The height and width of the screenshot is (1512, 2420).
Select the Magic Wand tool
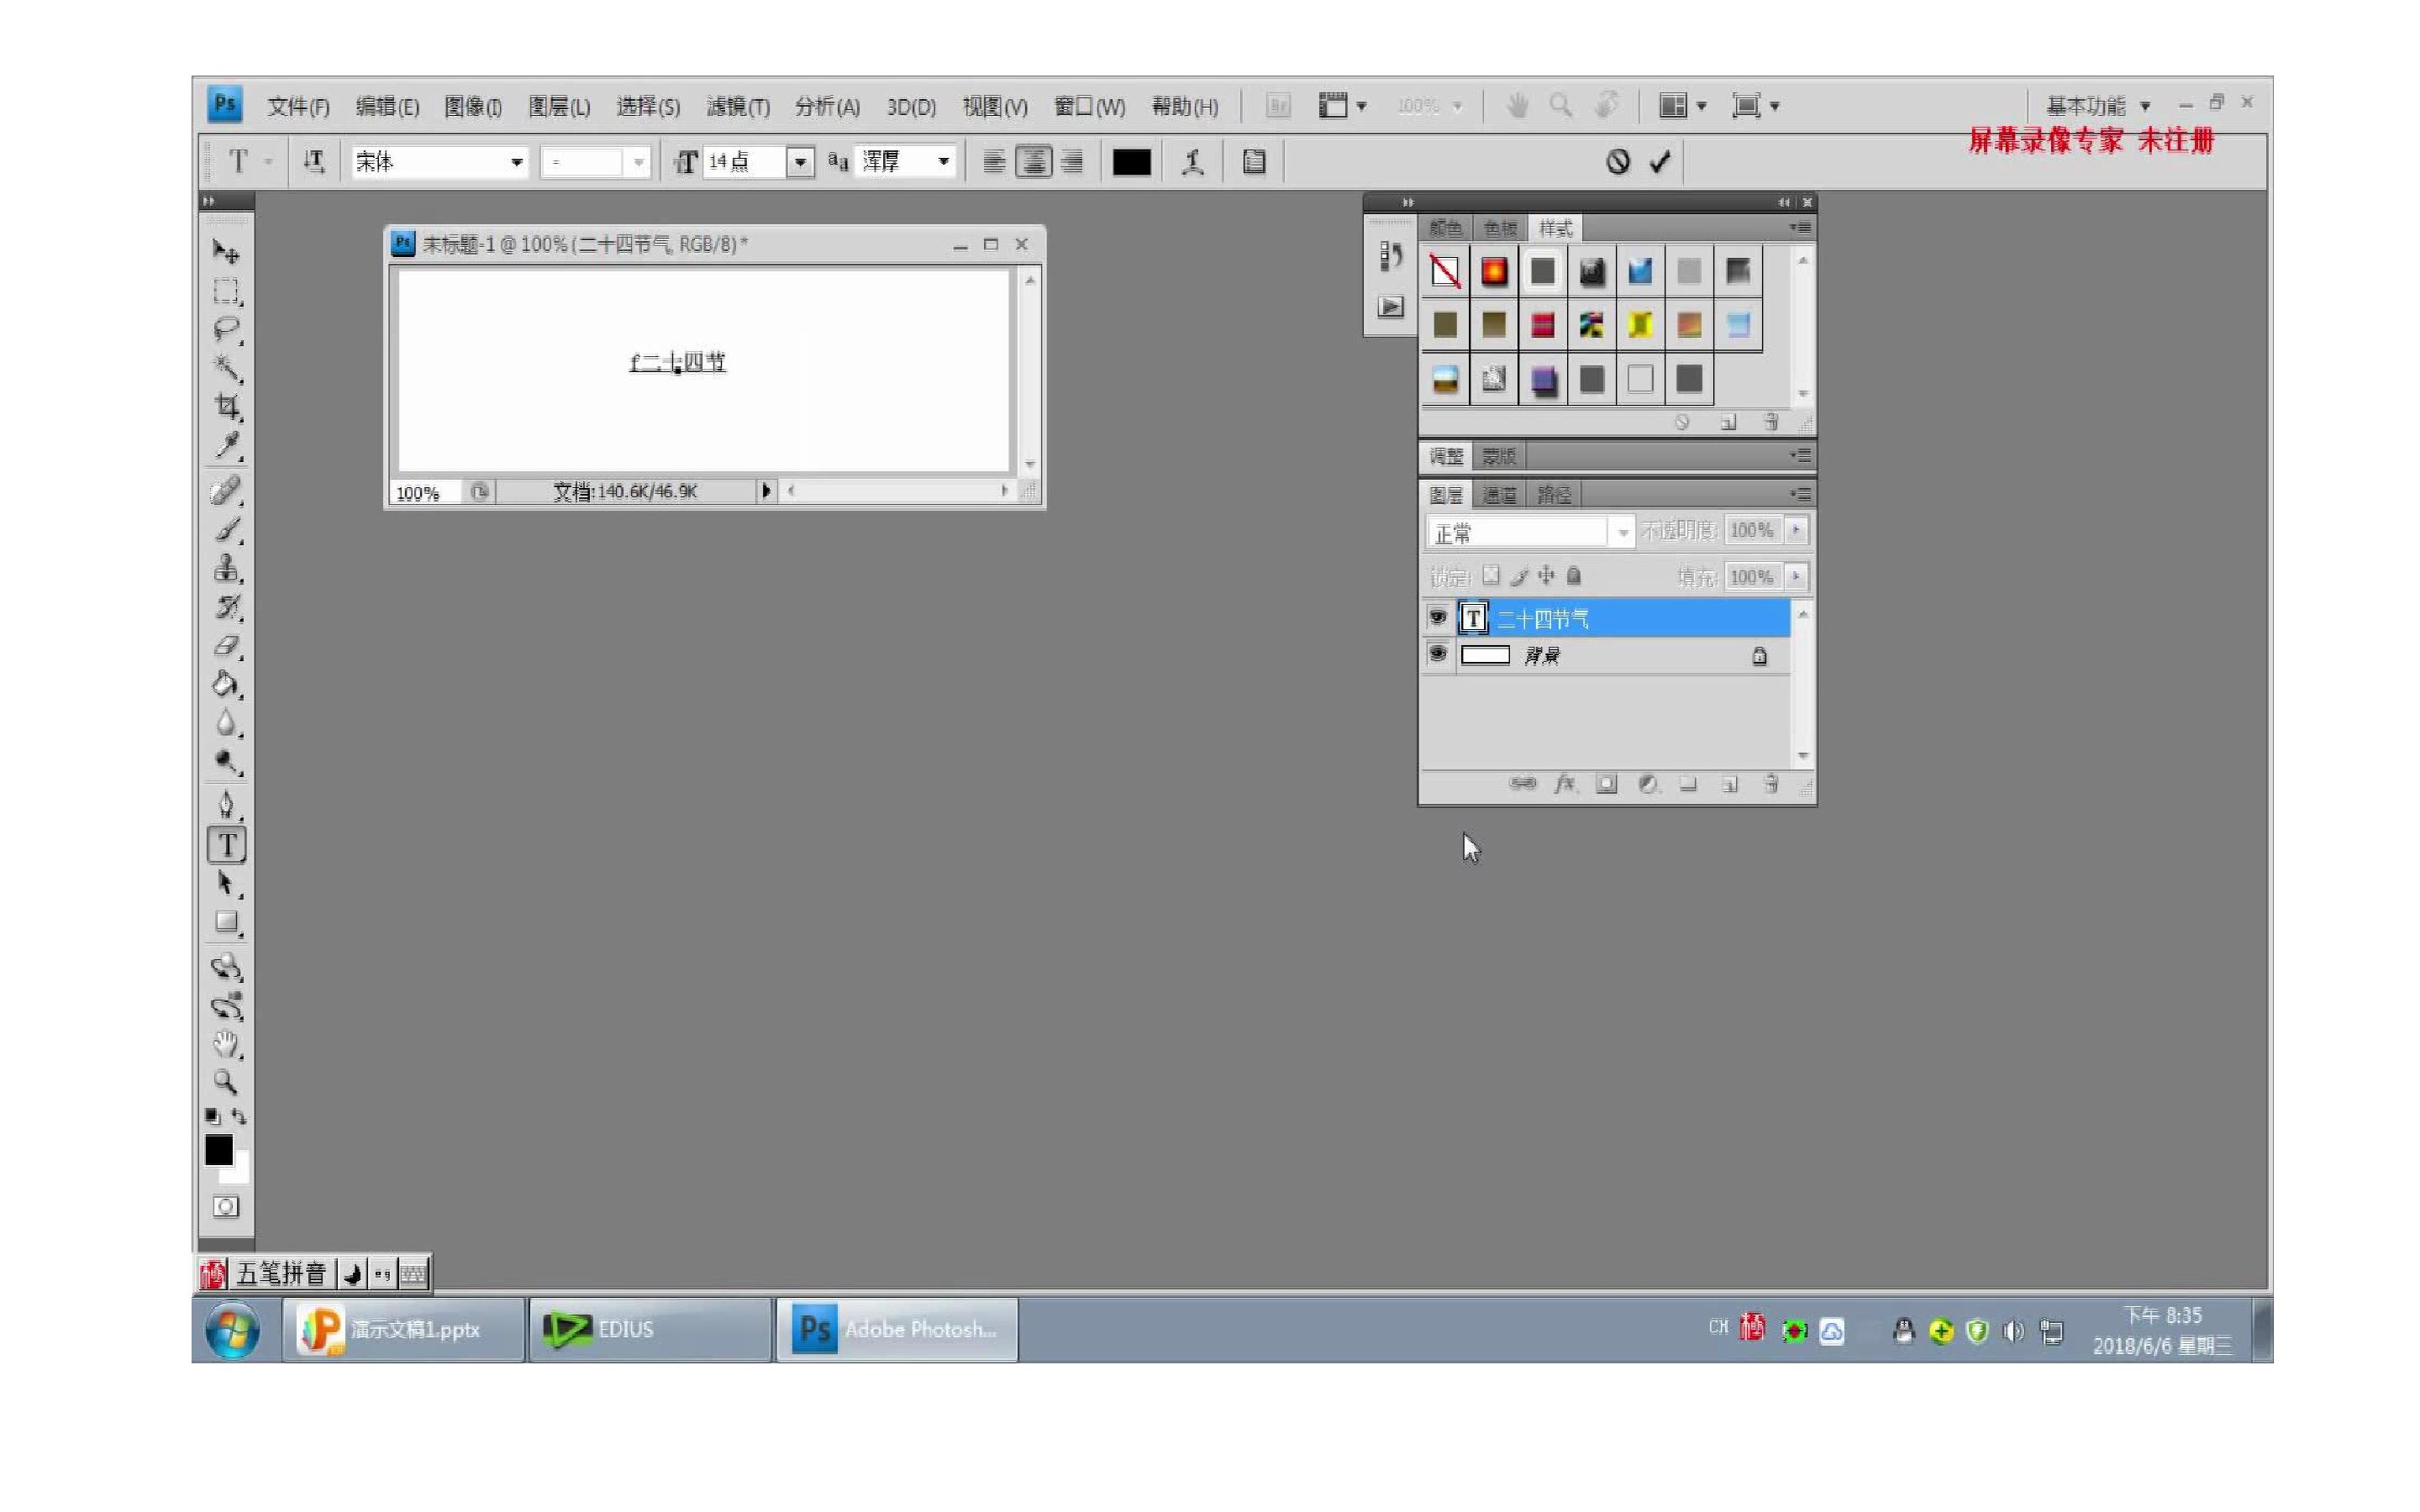point(227,368)
